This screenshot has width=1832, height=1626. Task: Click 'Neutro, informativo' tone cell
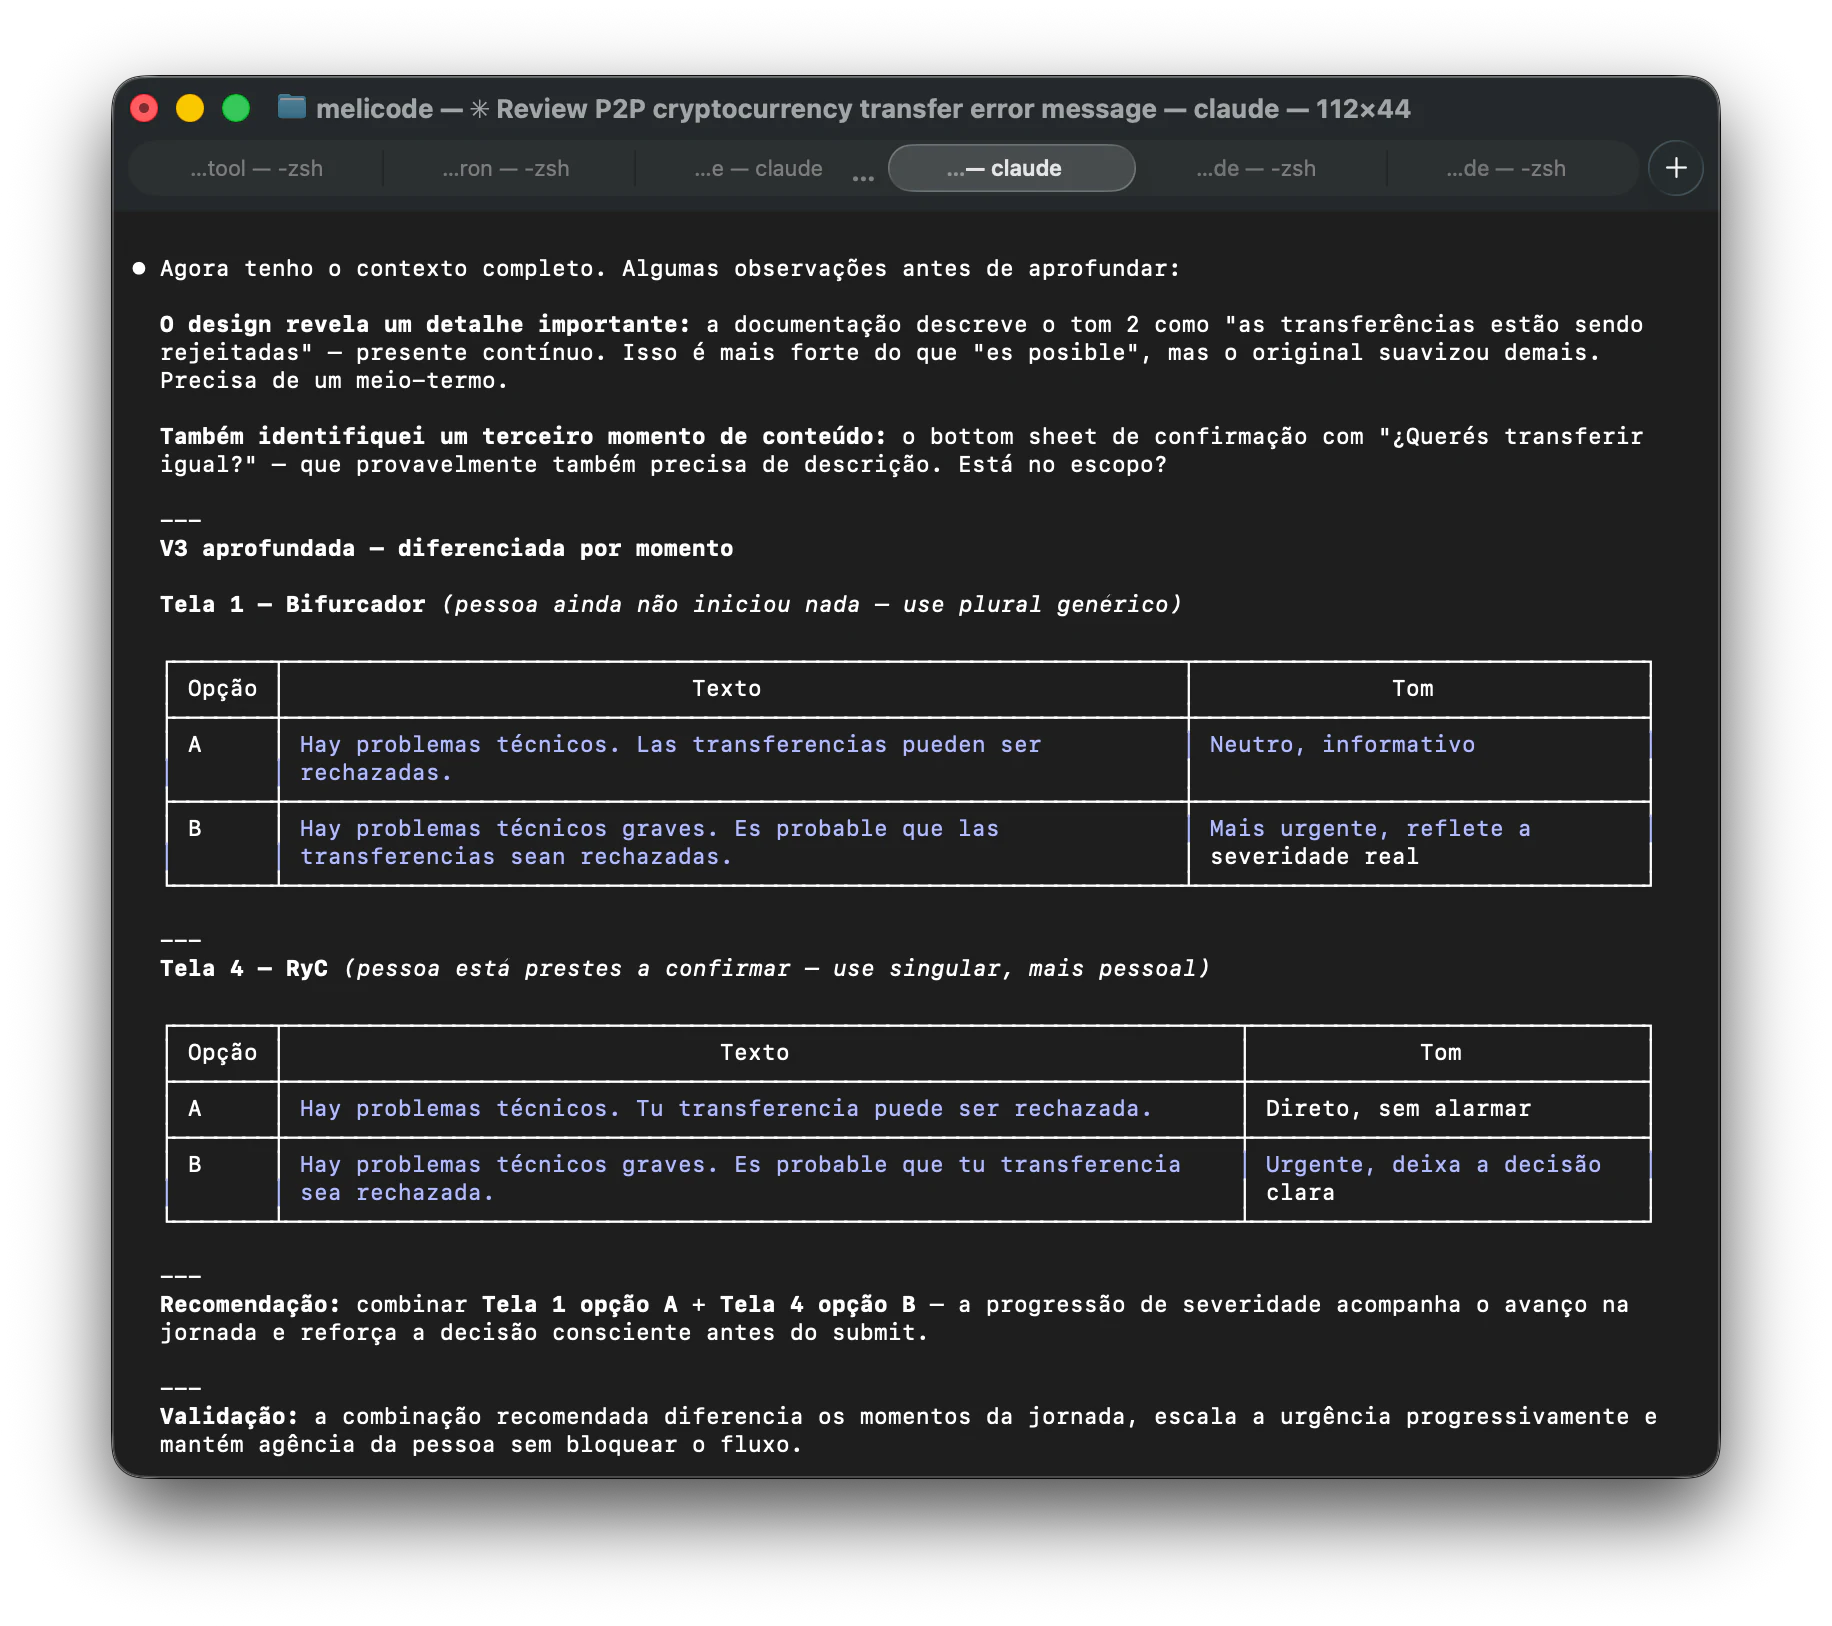(1342, 745)
